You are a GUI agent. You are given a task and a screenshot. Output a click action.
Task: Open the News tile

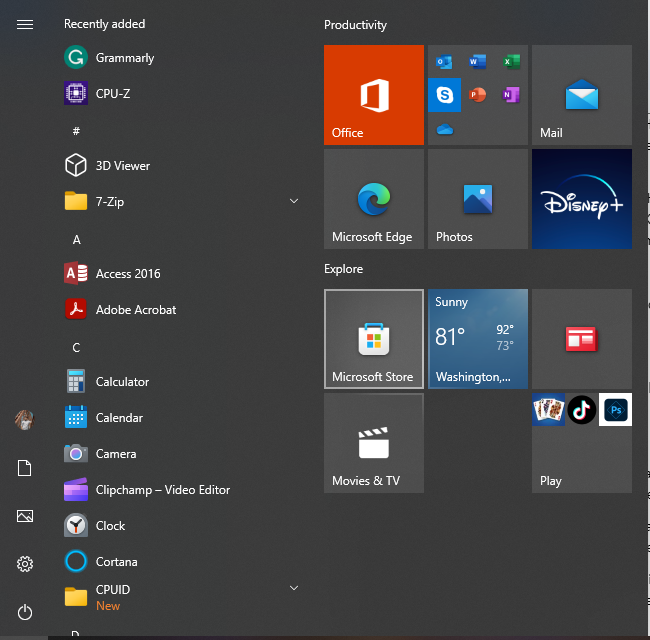click(x=582, y=339)
